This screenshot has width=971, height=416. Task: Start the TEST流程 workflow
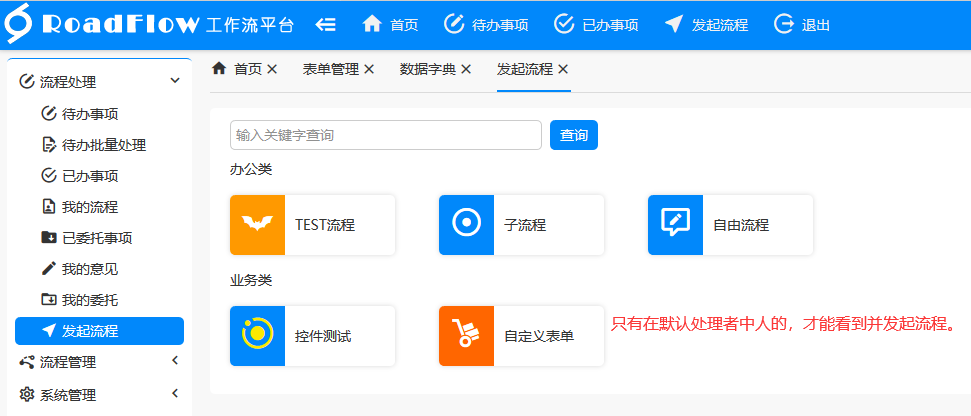point(313,225)
